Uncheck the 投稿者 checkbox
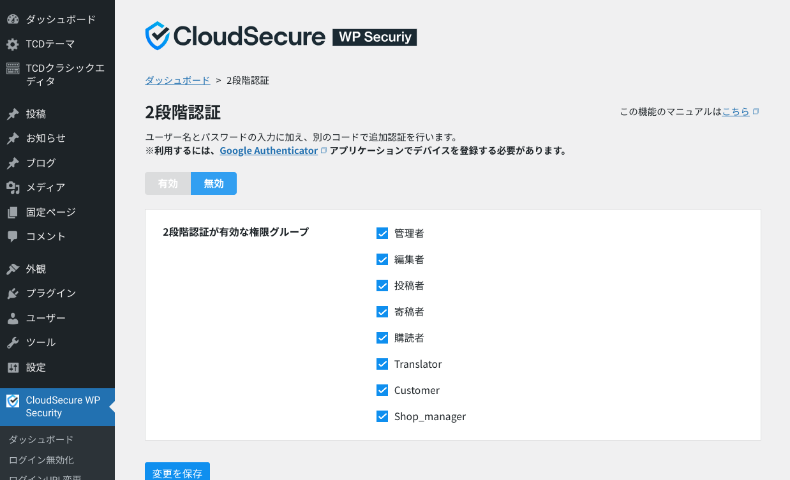 pyautogui.click(x=382, y=286)
